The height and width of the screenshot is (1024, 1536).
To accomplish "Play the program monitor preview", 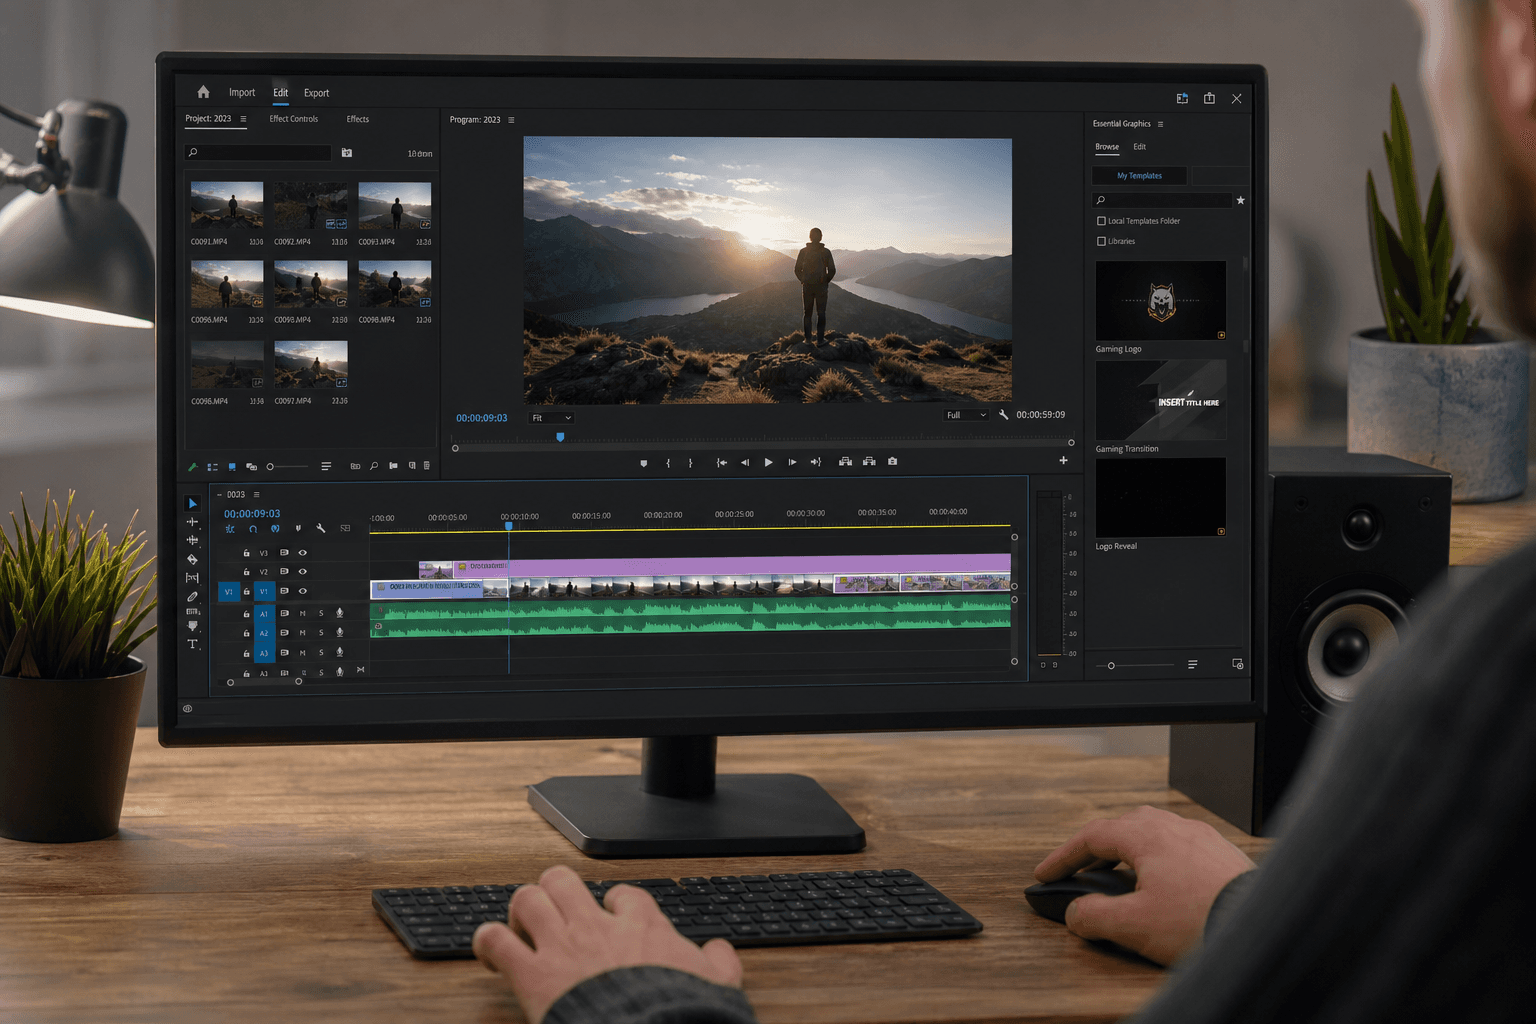I will tap(768, 462).
